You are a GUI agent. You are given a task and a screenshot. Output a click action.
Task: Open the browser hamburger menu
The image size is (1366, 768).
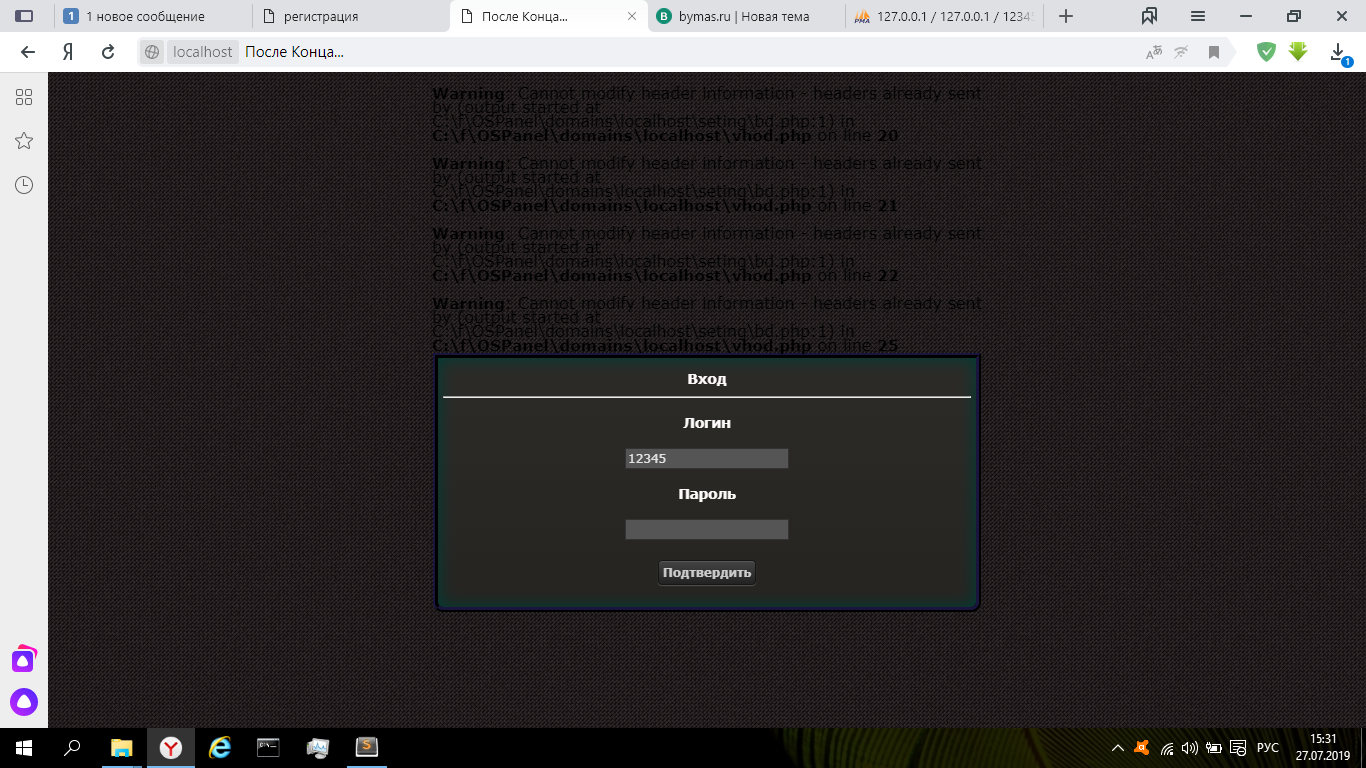[x=1198, y=16]
